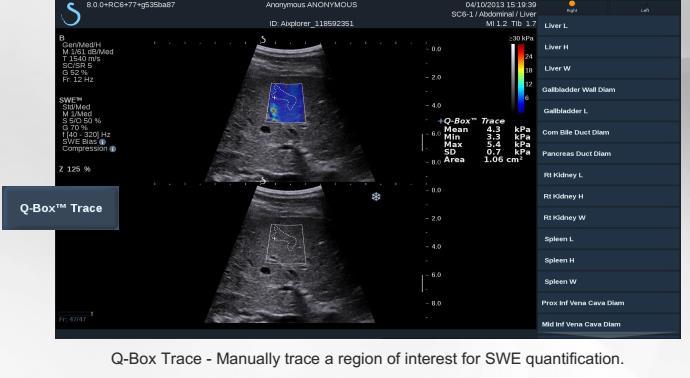Pick the Rt Kidney L measurement
Viewport: 690px width, 378px height.
coord(609,175)
